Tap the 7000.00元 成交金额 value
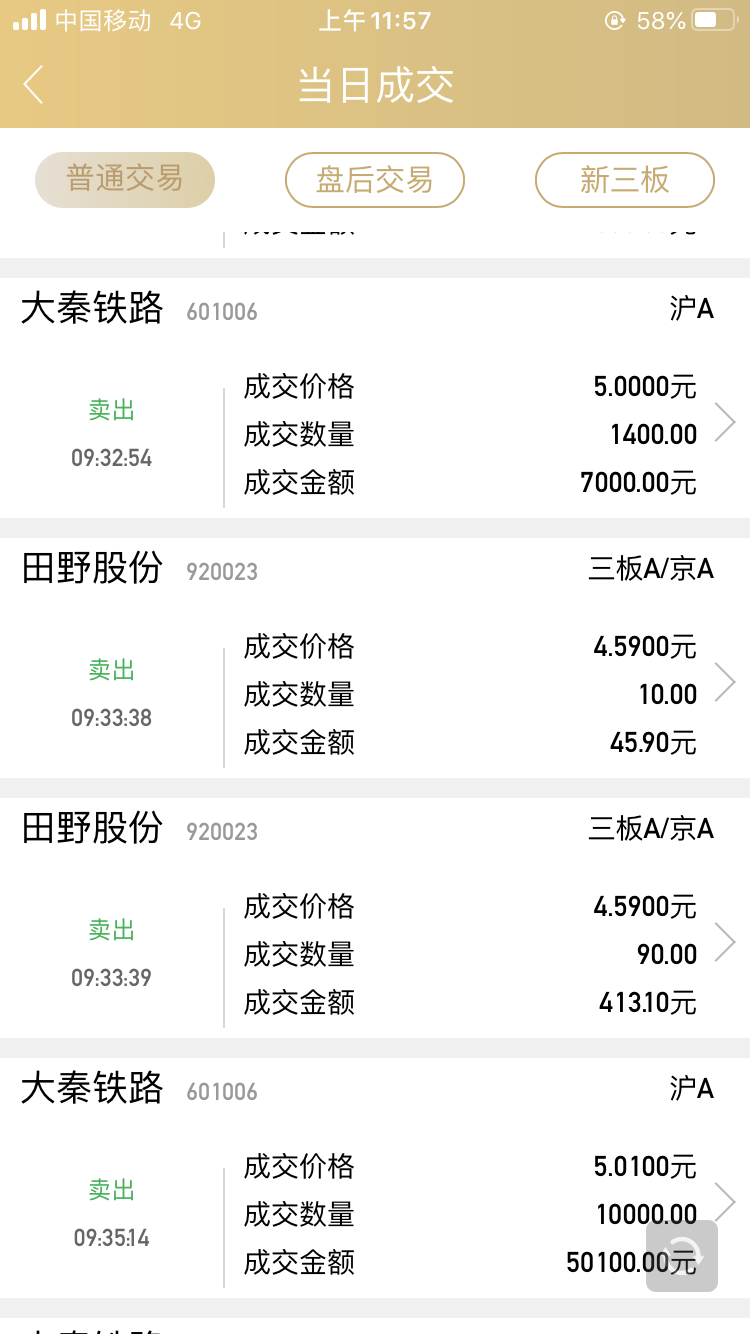This screenshot has height=1334, width=750. [638, 483]
